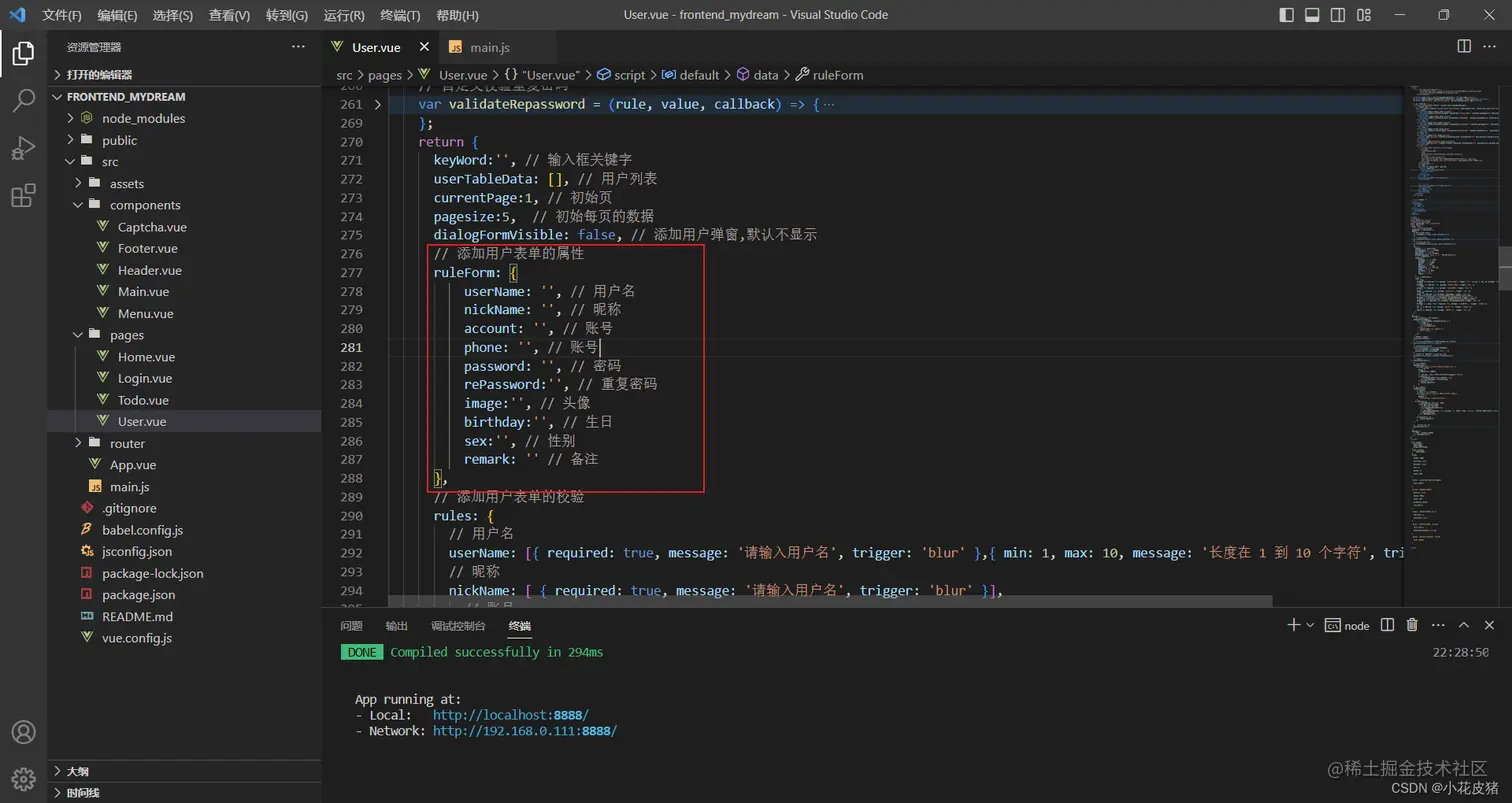Open Header.vue in the explorer
Screen dimensions: 1512x803
point(184,270)
